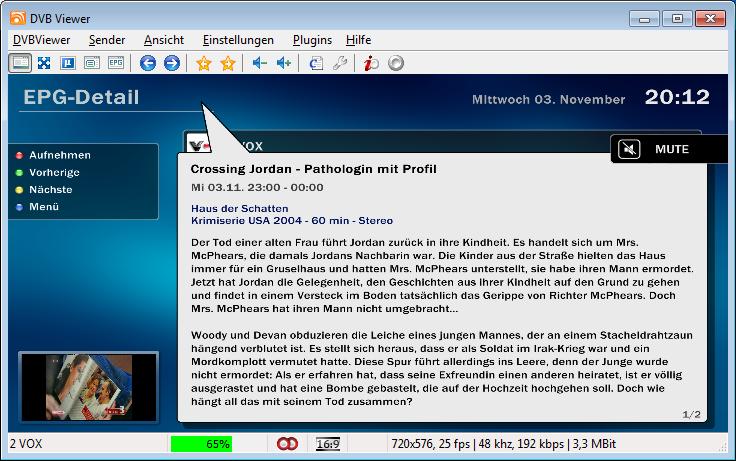The width and height of the screenshot is (736, 461).
Task: Click the date Mittwoch 03. November
Action: coord(549,100)
